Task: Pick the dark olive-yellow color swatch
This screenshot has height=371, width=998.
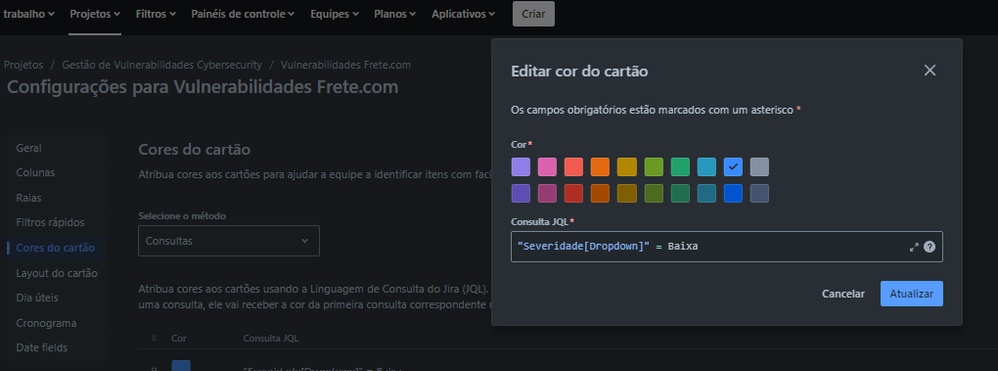Action: point(627,193)
